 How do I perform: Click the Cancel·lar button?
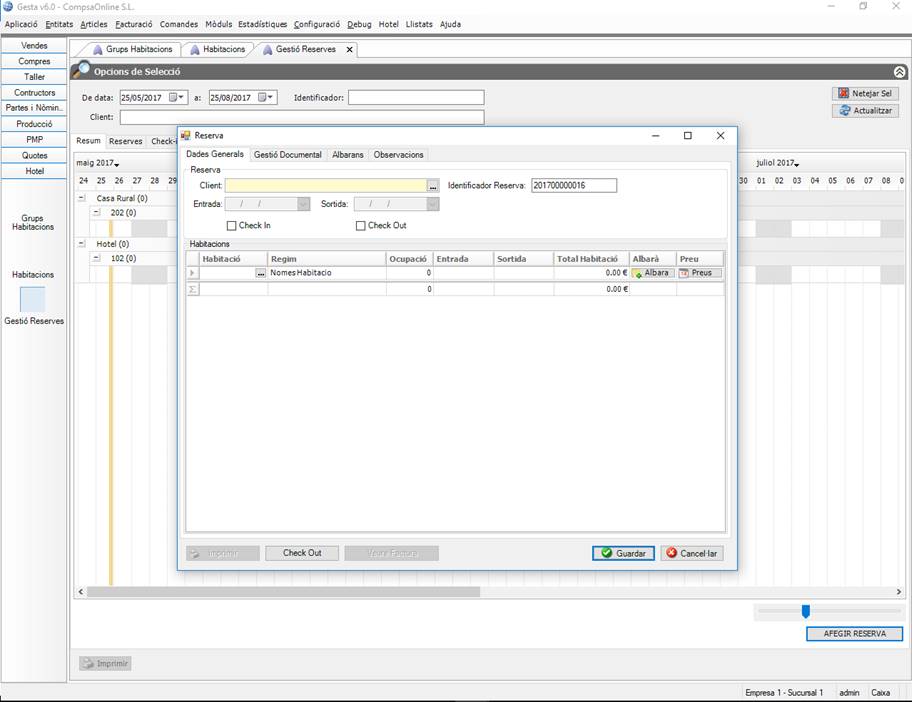pos(692,553)
